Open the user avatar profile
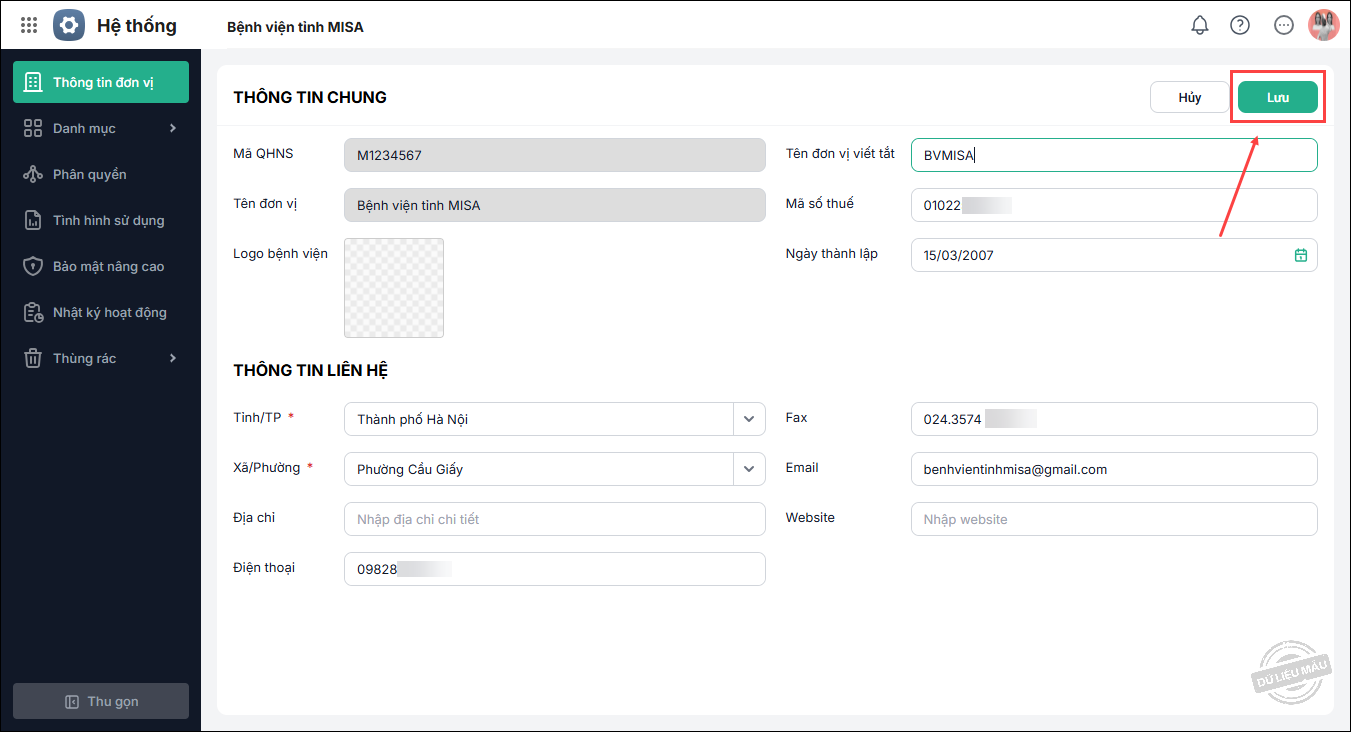The width and height of the screenshot is (1351, 732). 1324,25
